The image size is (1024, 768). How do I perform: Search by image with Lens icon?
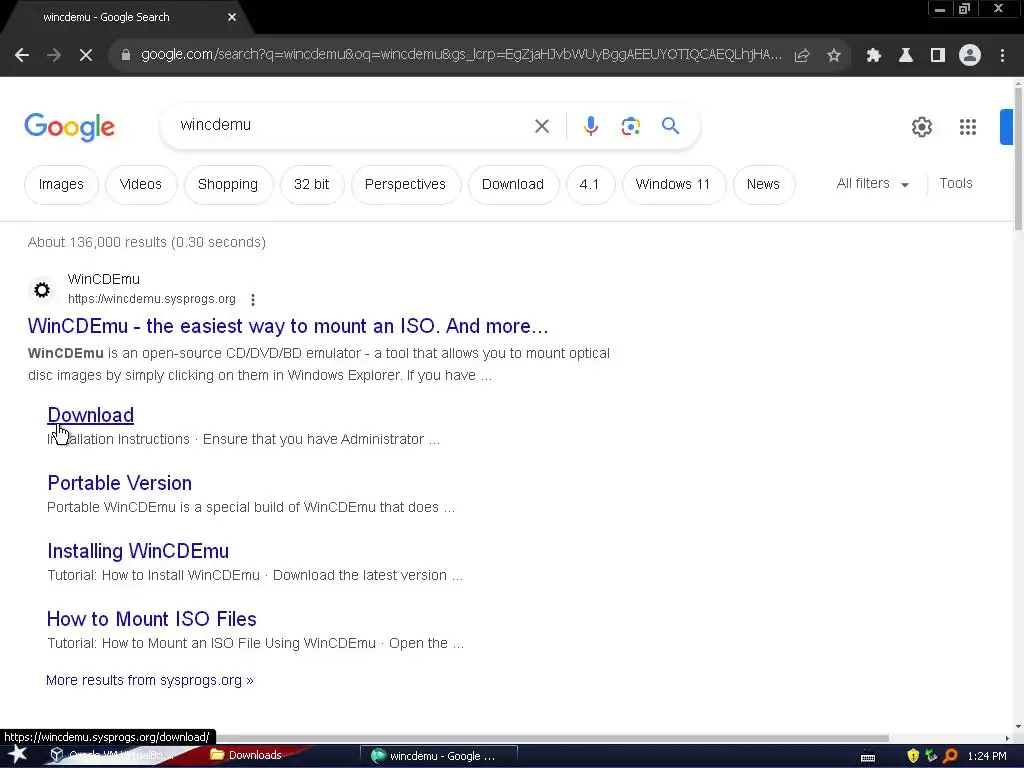(631, 126)
